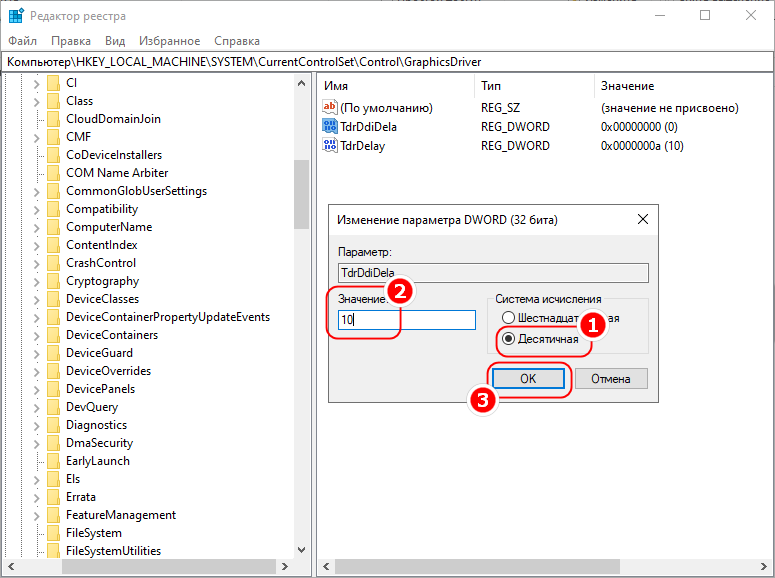
Task: Click the Registry Editor title bar icon
Action: [x=17, y=16]
